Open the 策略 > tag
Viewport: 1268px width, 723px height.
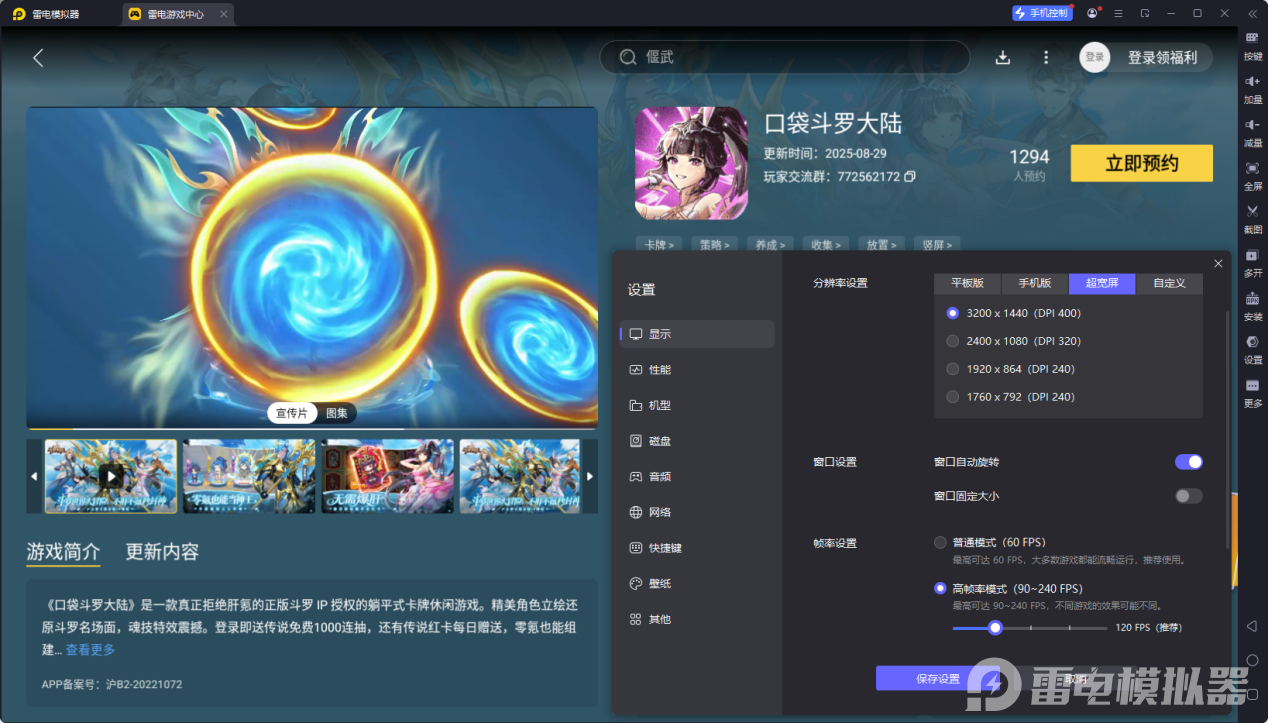click(715, 244)
